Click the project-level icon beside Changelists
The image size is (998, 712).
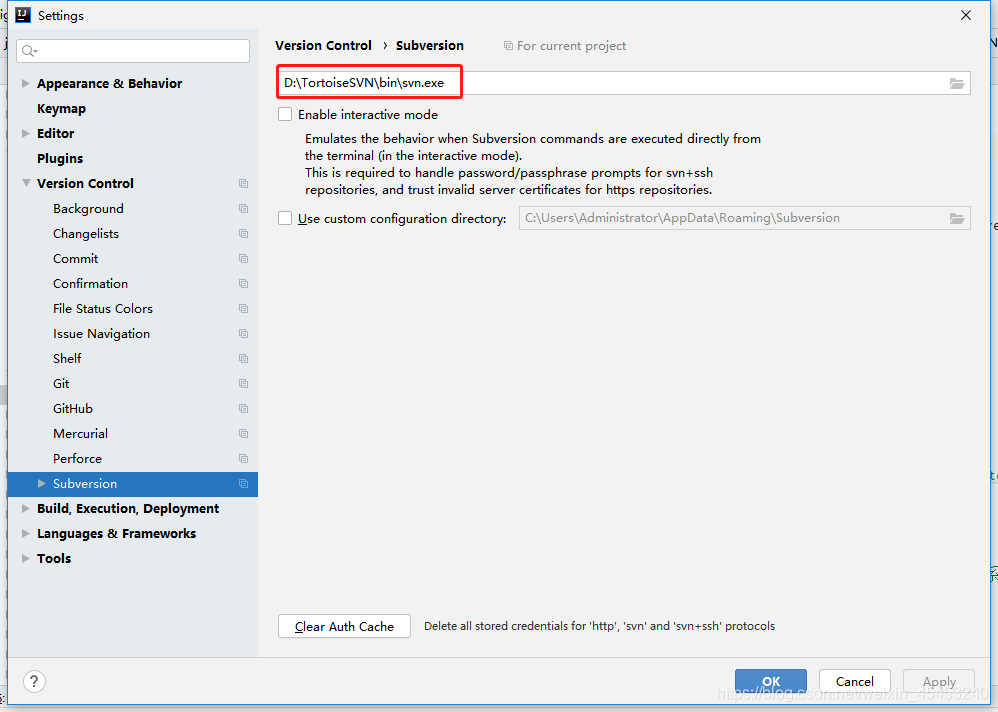pyautogui.click(x=243, y=234)
